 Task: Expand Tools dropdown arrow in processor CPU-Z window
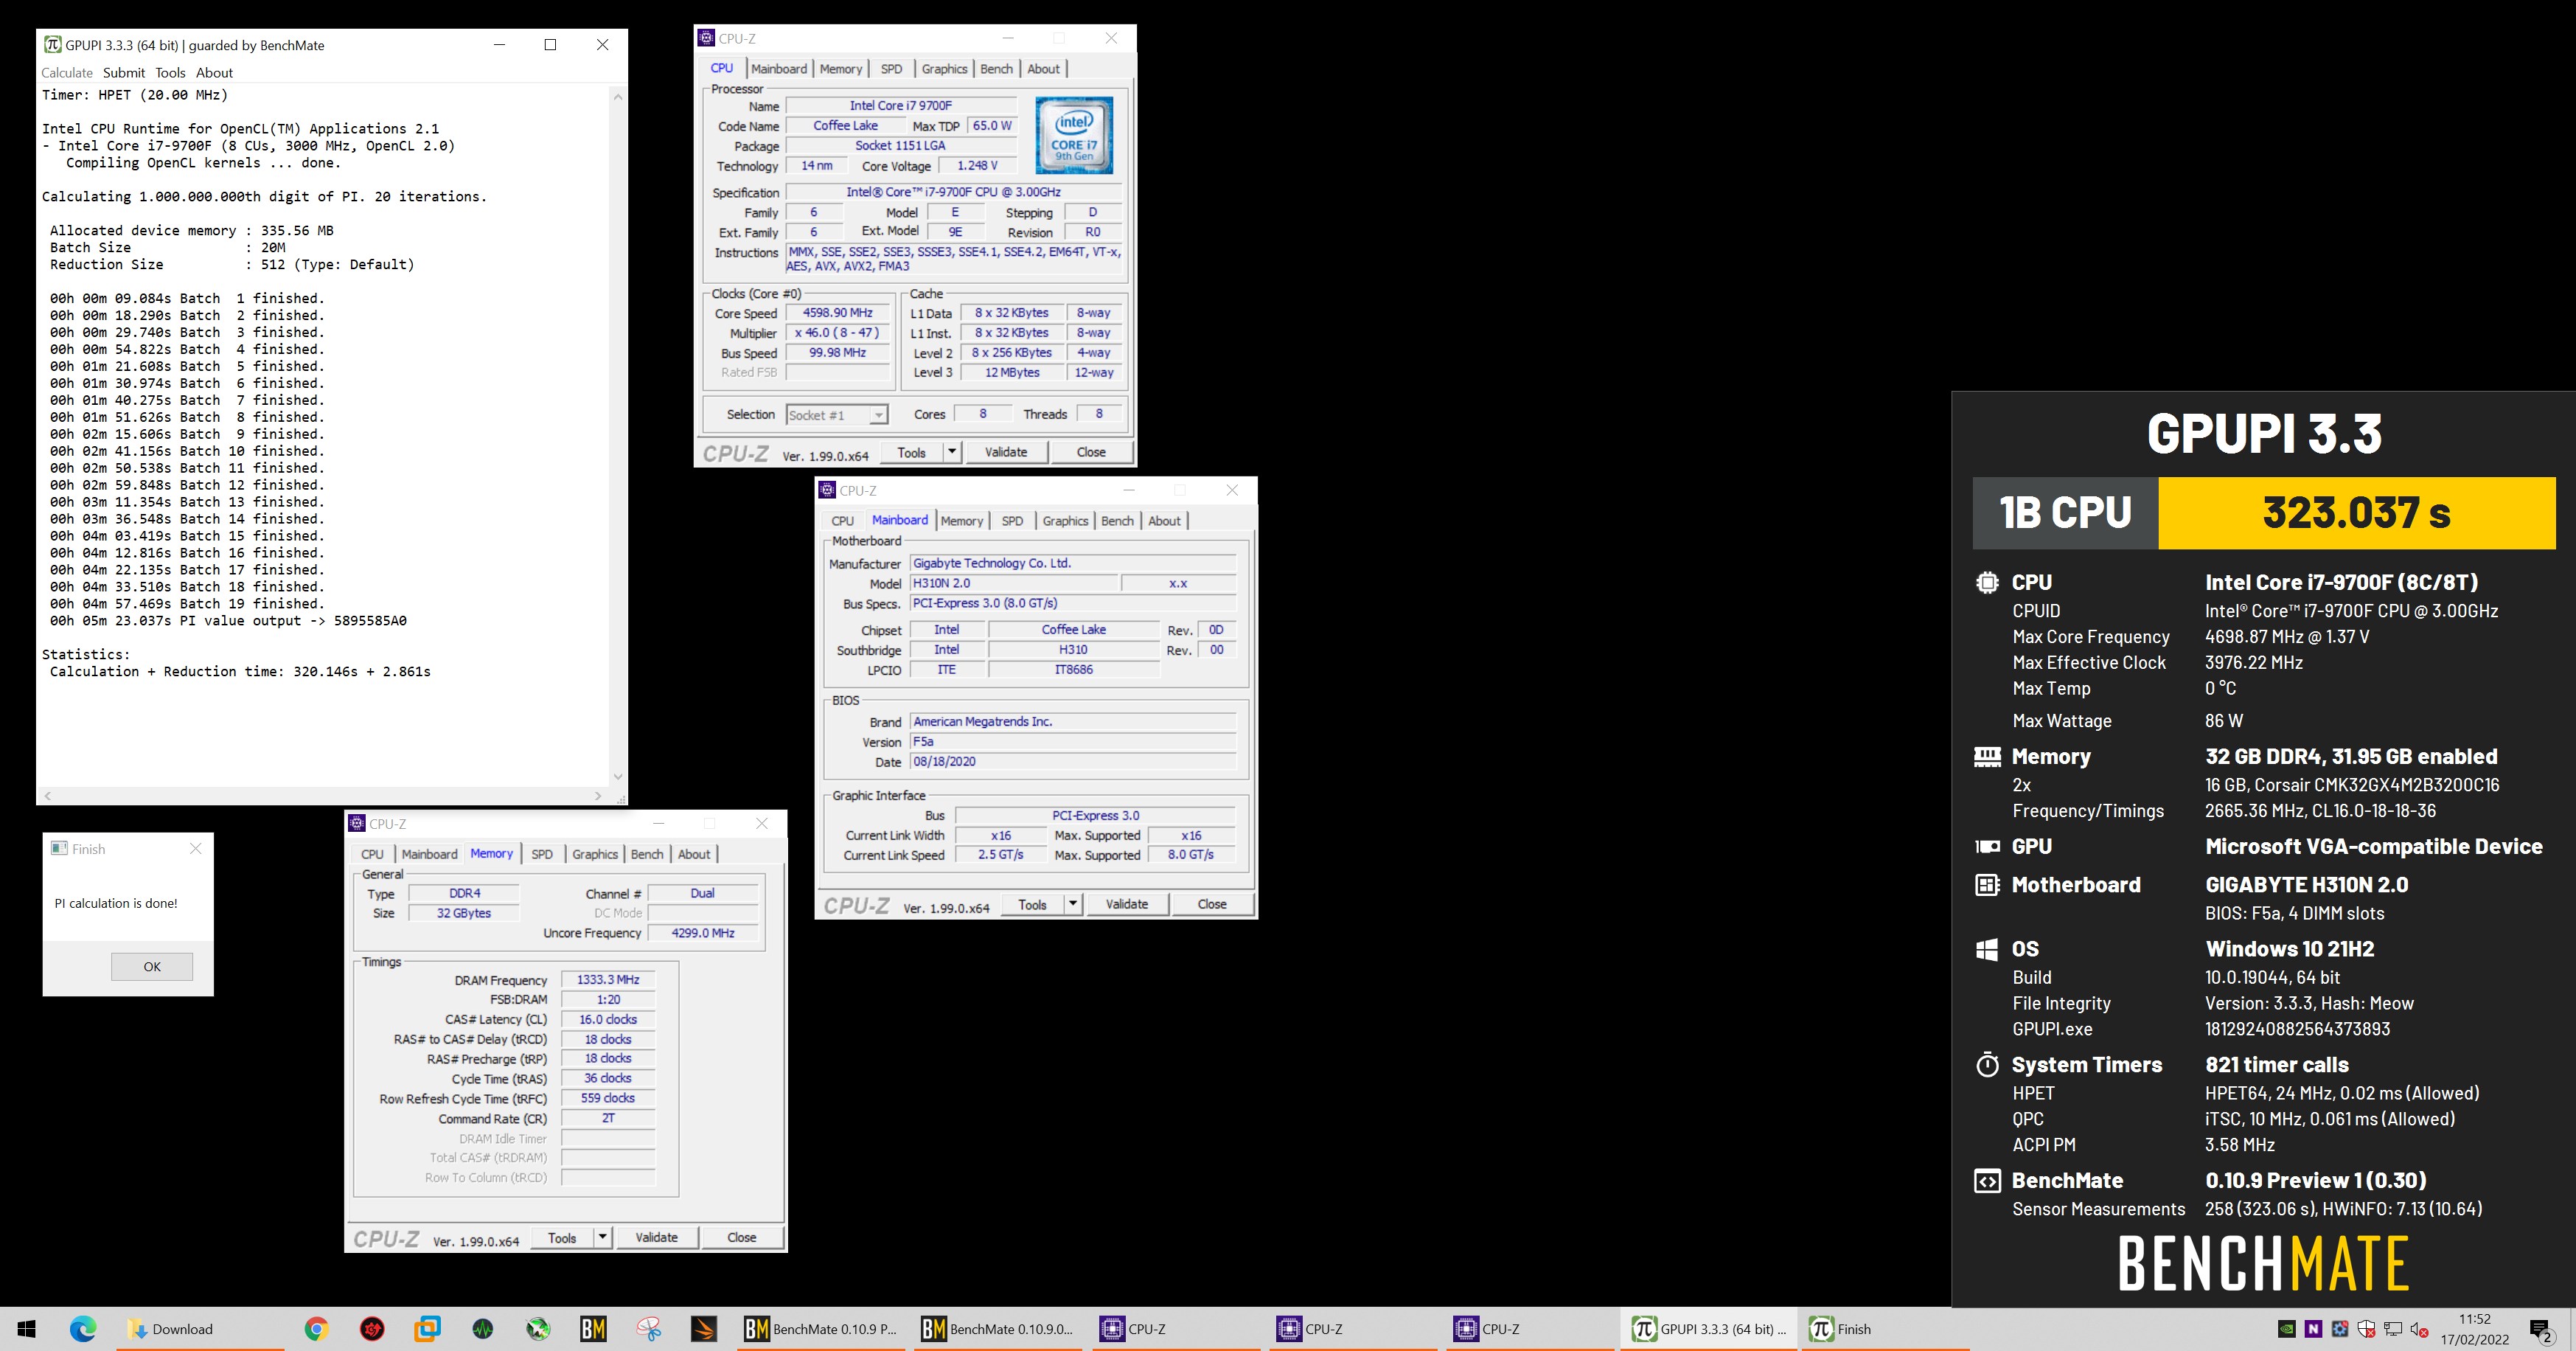coord(952,452)
